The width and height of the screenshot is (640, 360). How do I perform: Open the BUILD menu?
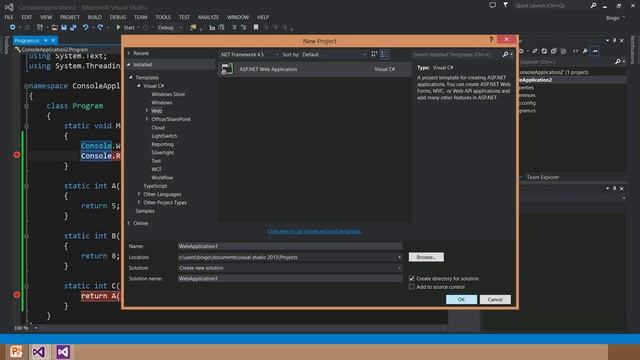tap(95, 17)
